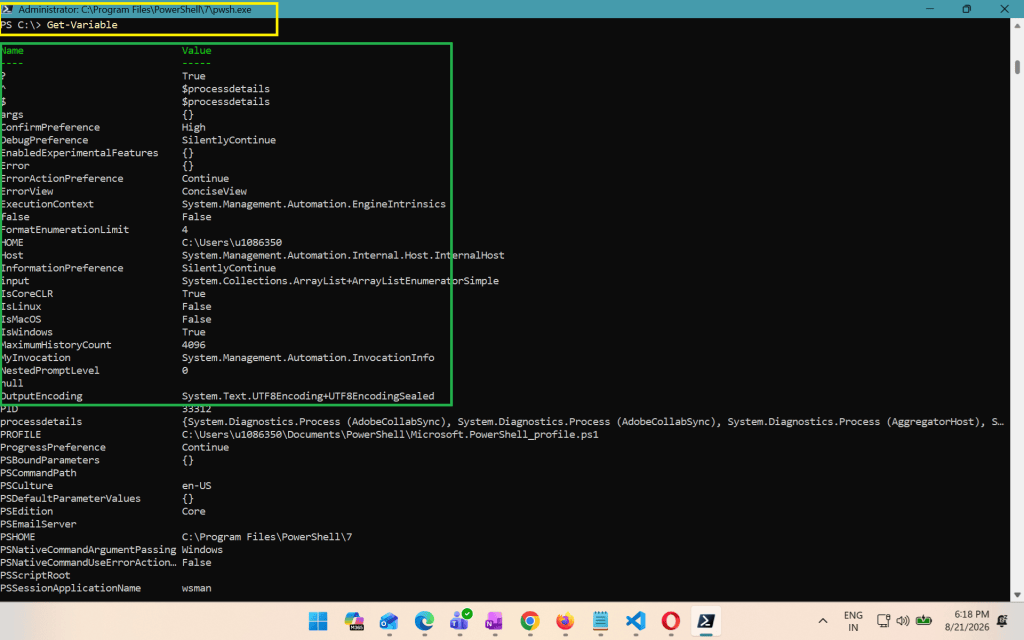Click the Value column header
The width and height of the screenshot is (1024, 640).
197,50
